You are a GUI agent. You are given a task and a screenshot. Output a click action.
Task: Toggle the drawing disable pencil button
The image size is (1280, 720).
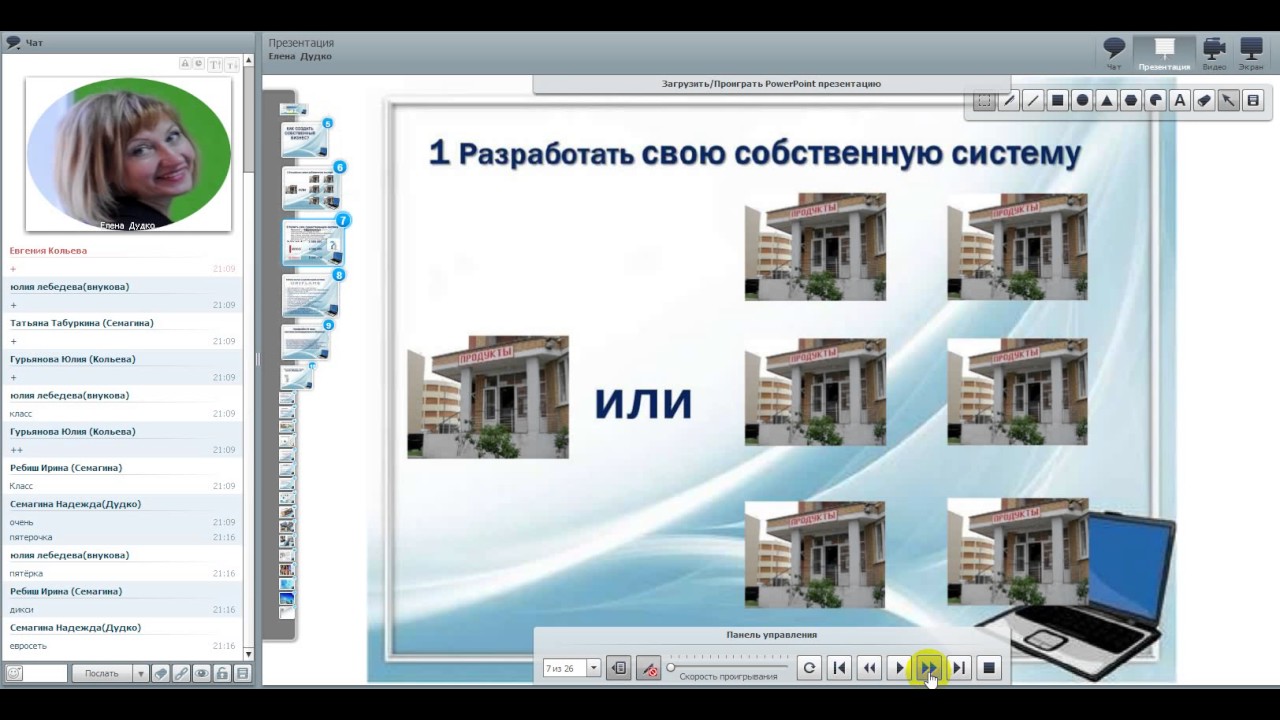pyautogui.click(x=649, y=668)
